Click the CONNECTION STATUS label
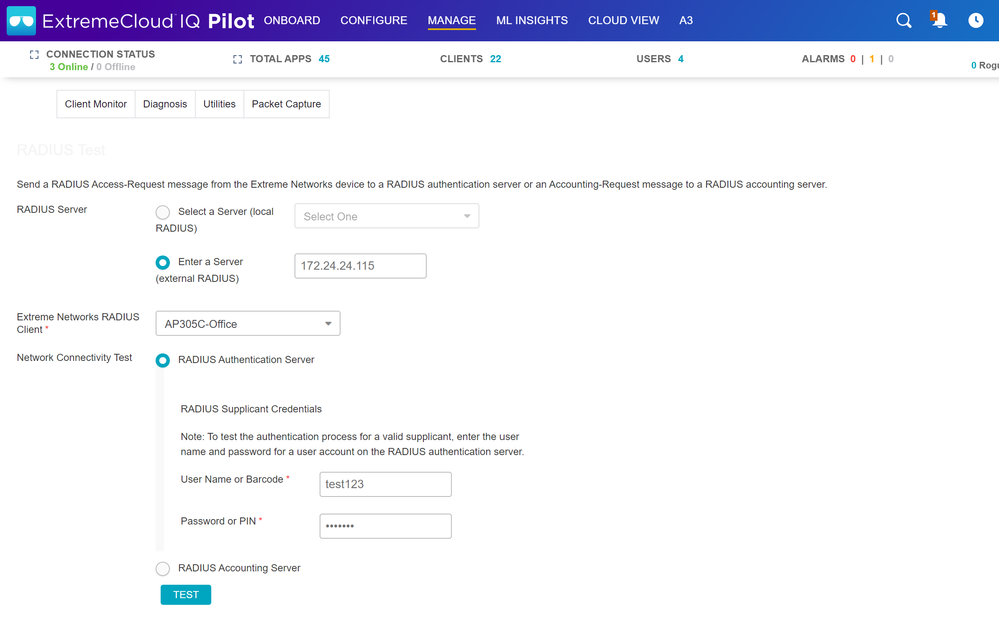Viewport: 999px width, 629px height. [101, 54]
